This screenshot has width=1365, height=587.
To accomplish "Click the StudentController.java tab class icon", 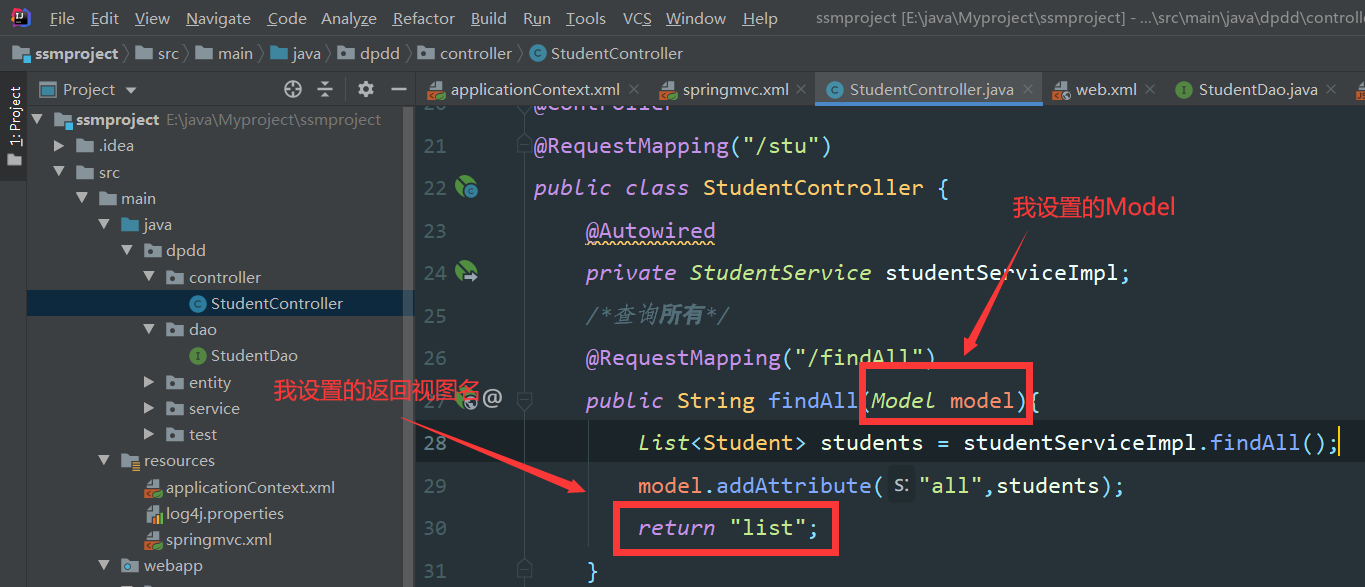I will pos(835,89).
